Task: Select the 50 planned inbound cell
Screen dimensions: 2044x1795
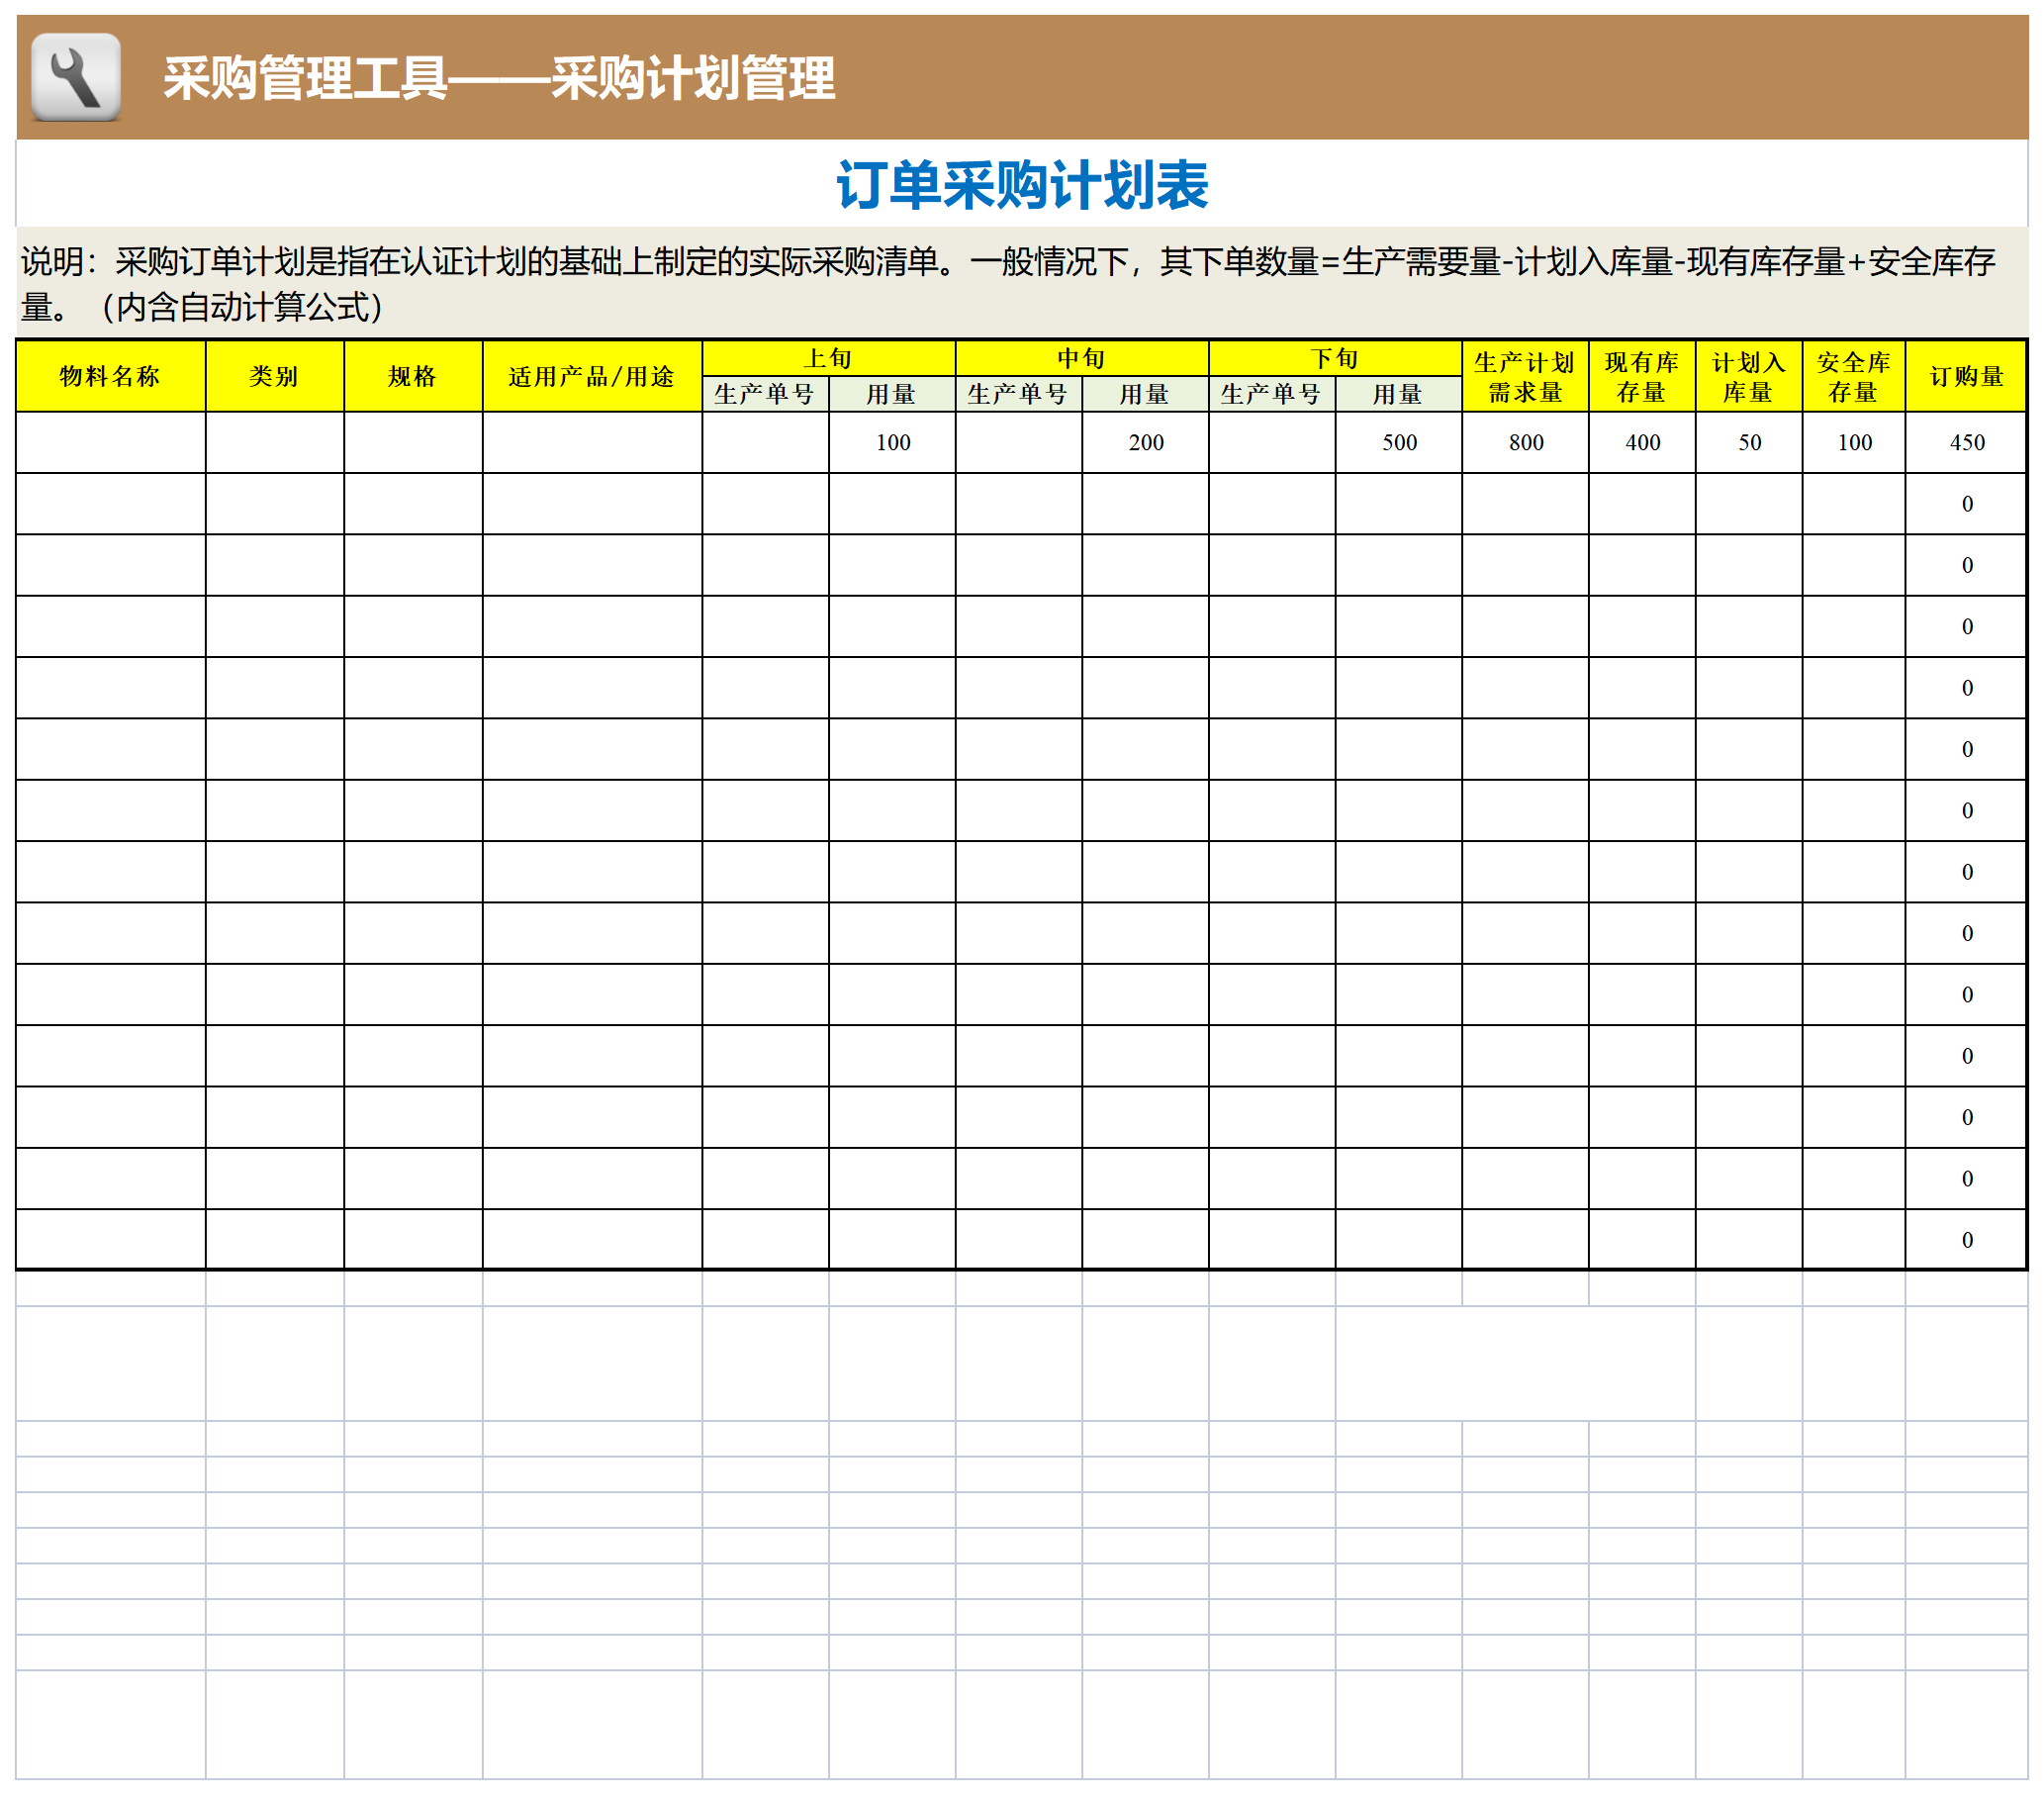Action: [1749, 442]
